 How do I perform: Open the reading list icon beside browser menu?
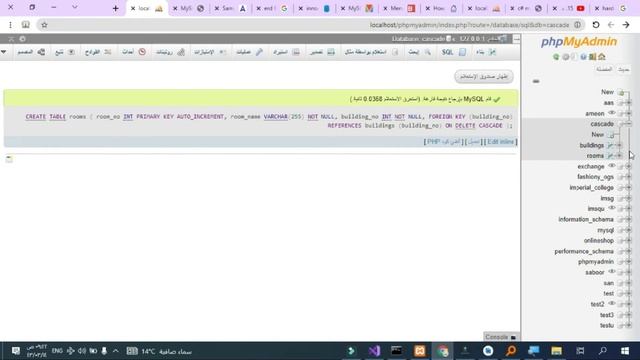click(x=26, y=25)
